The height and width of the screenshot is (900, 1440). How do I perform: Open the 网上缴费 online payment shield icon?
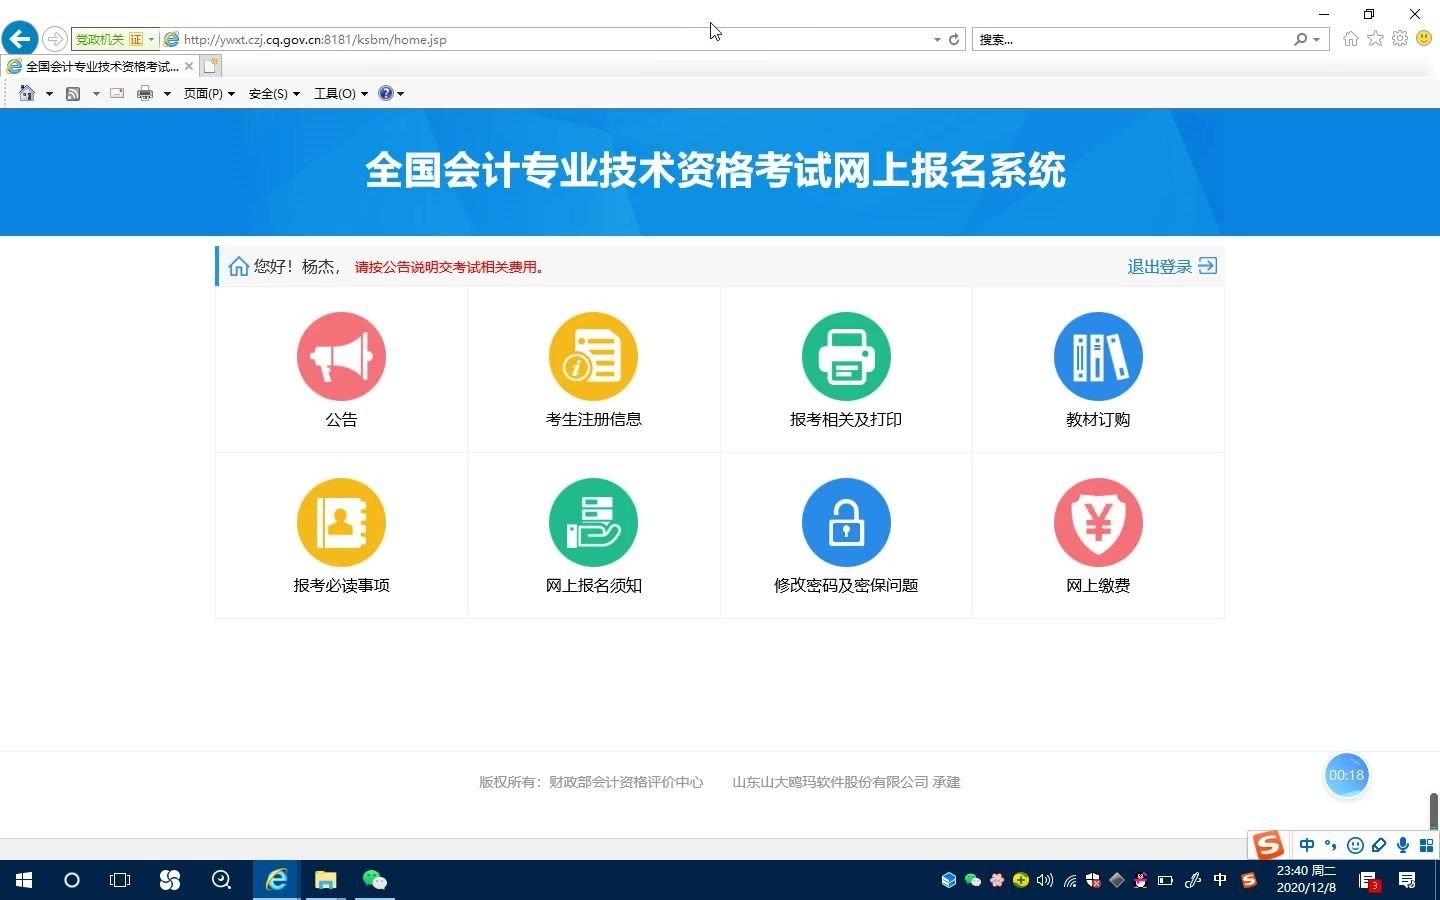click(x=1097, y=522)
